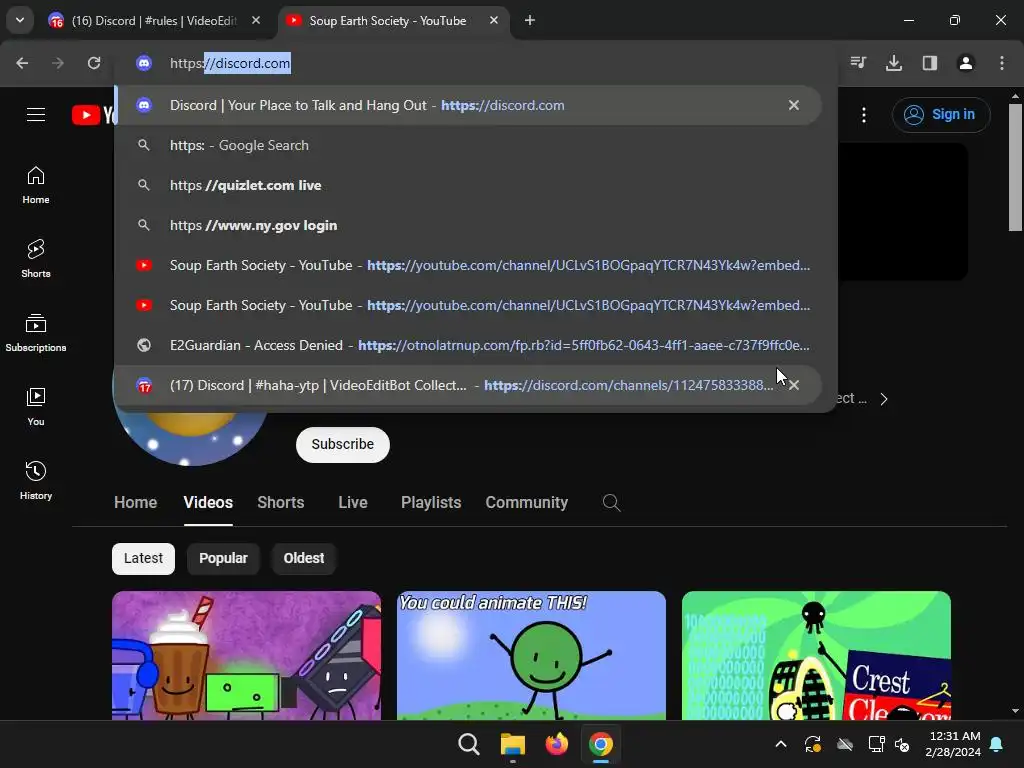
Task: Open the Discord #haha-ytp suggestion
Action: pyautogui.click(x=468, y=385)
